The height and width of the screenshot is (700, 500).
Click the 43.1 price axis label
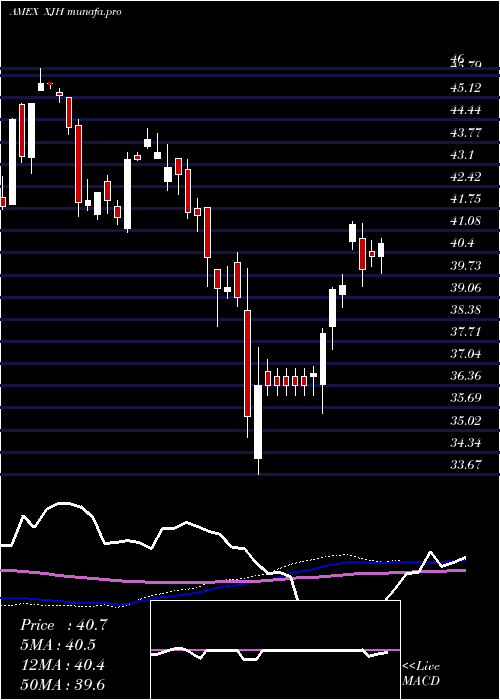click(x=462, y=154)
